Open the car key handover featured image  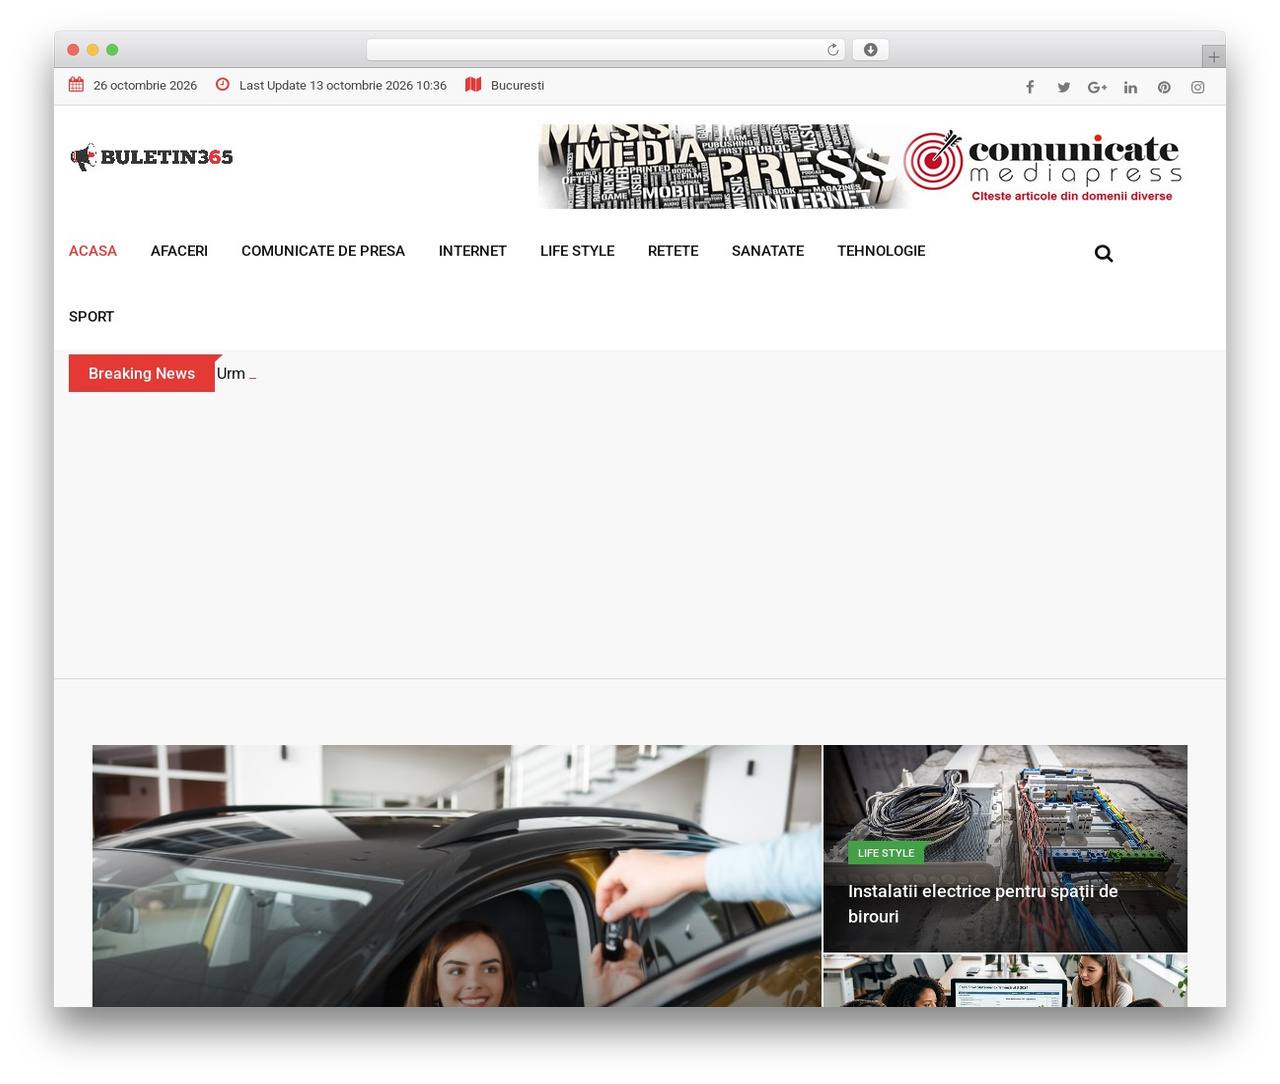pyautogui.click(x=457, y=876)
